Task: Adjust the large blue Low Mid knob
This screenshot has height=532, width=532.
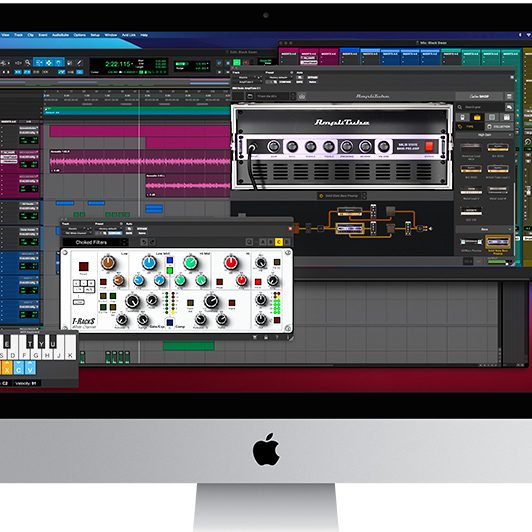Action: pos(149,263)
